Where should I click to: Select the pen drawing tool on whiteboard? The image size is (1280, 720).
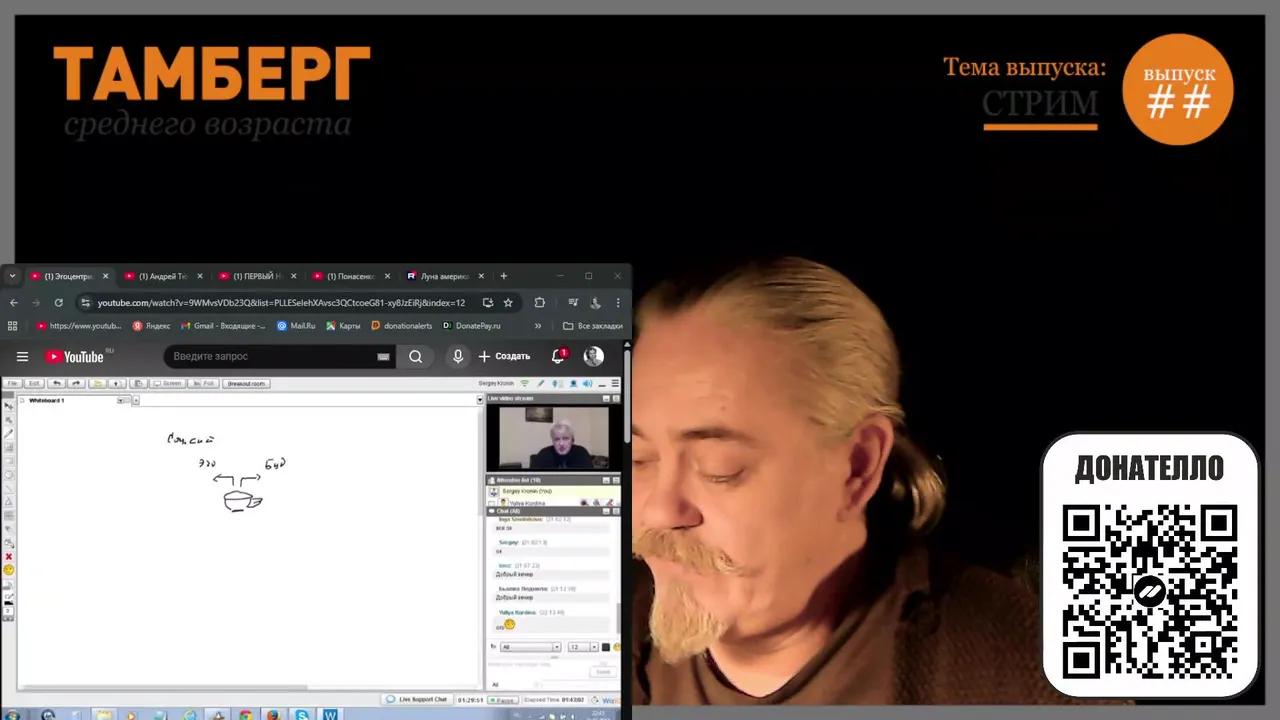[x=8, y=433]
